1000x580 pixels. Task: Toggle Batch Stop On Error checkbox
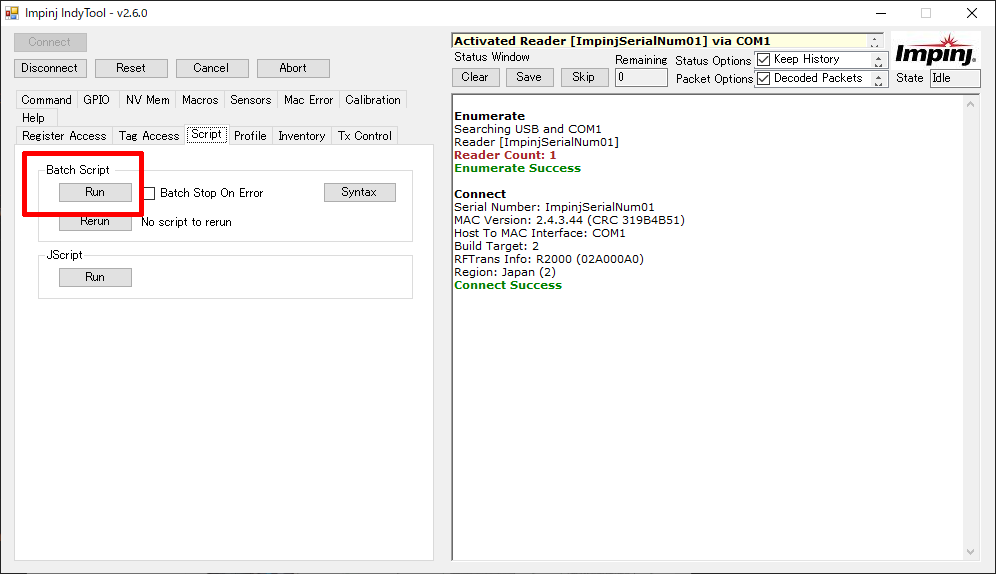[149, 194]
